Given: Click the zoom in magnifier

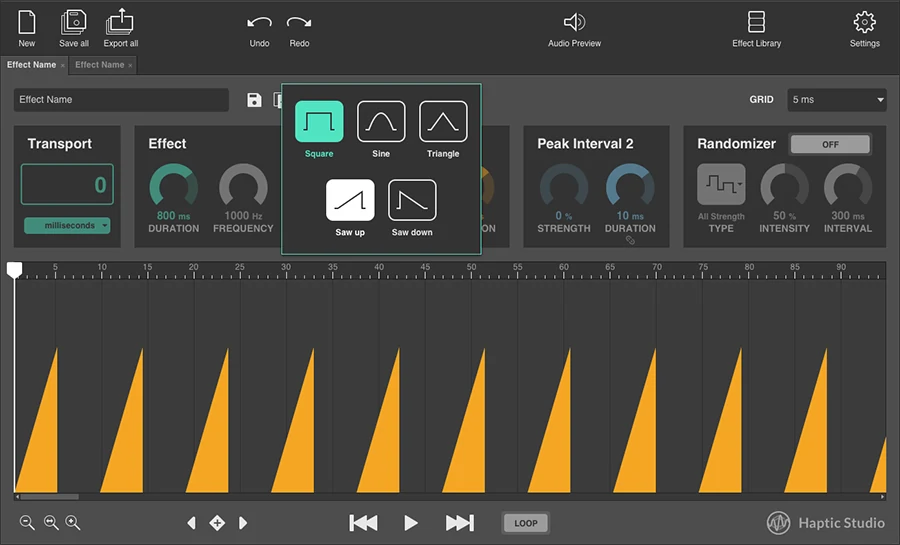Looking at the screenshot, I should (x=73, y=522).
